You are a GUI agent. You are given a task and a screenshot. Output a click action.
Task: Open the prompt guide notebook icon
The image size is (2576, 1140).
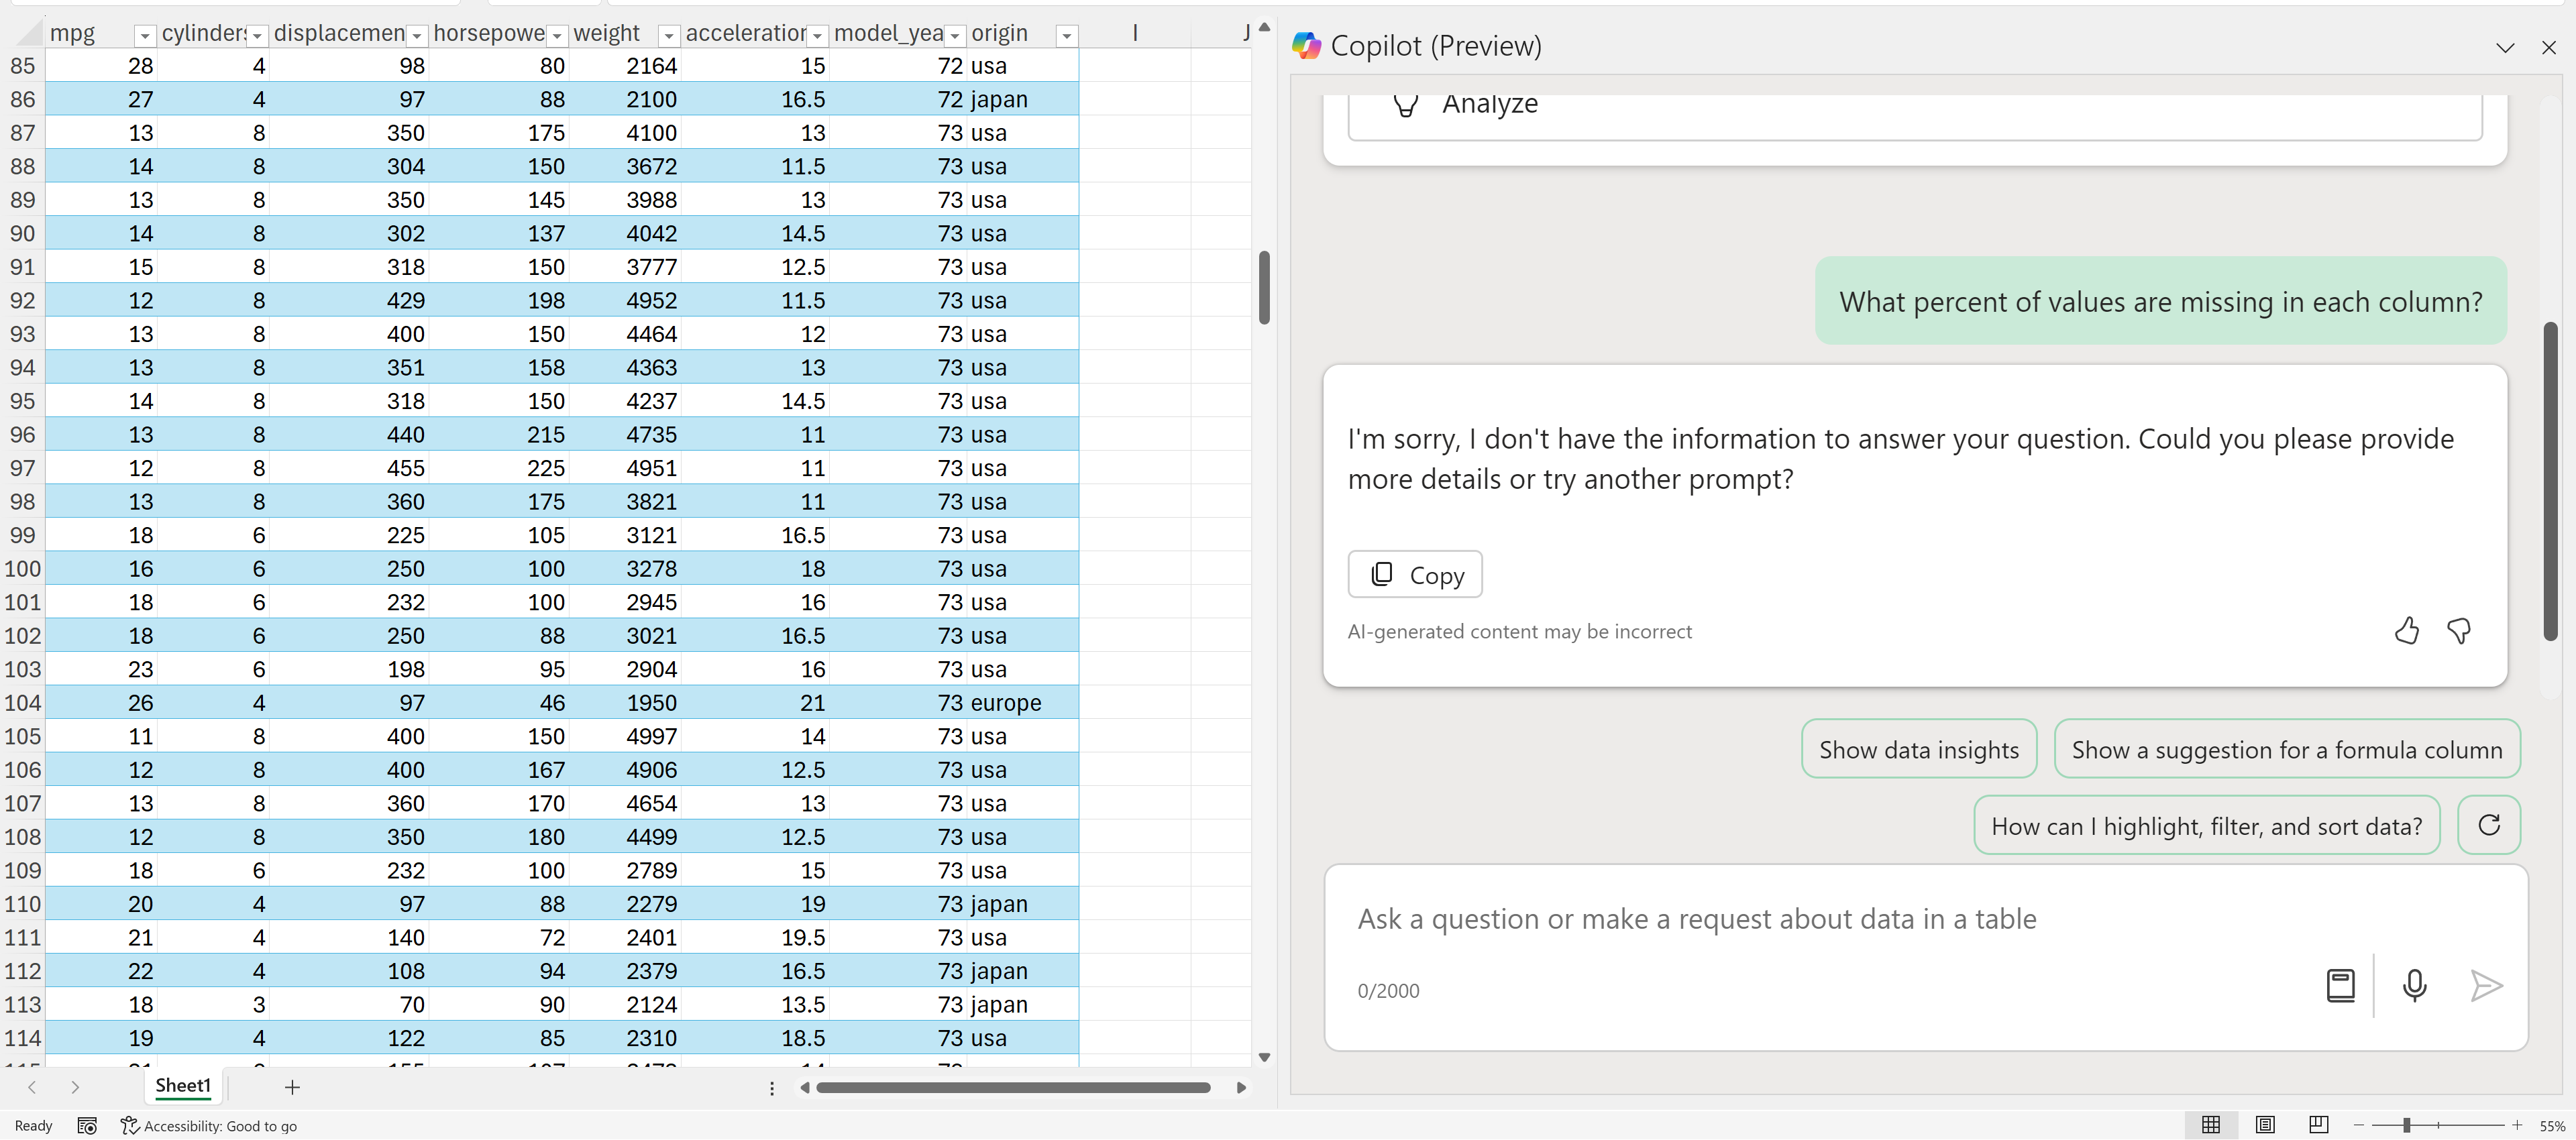[2340, 986]
